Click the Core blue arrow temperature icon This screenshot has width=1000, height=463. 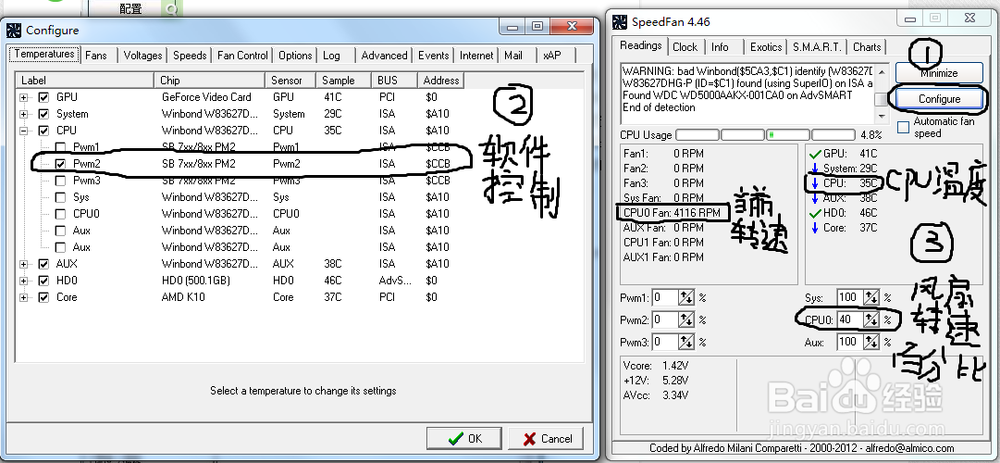coord(814,228)
